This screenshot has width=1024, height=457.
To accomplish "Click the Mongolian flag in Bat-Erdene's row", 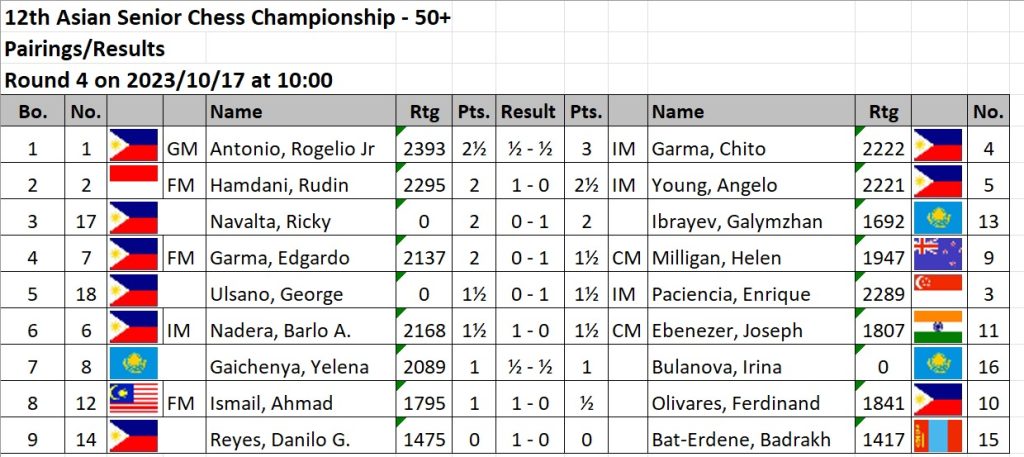I will point(937,438).
